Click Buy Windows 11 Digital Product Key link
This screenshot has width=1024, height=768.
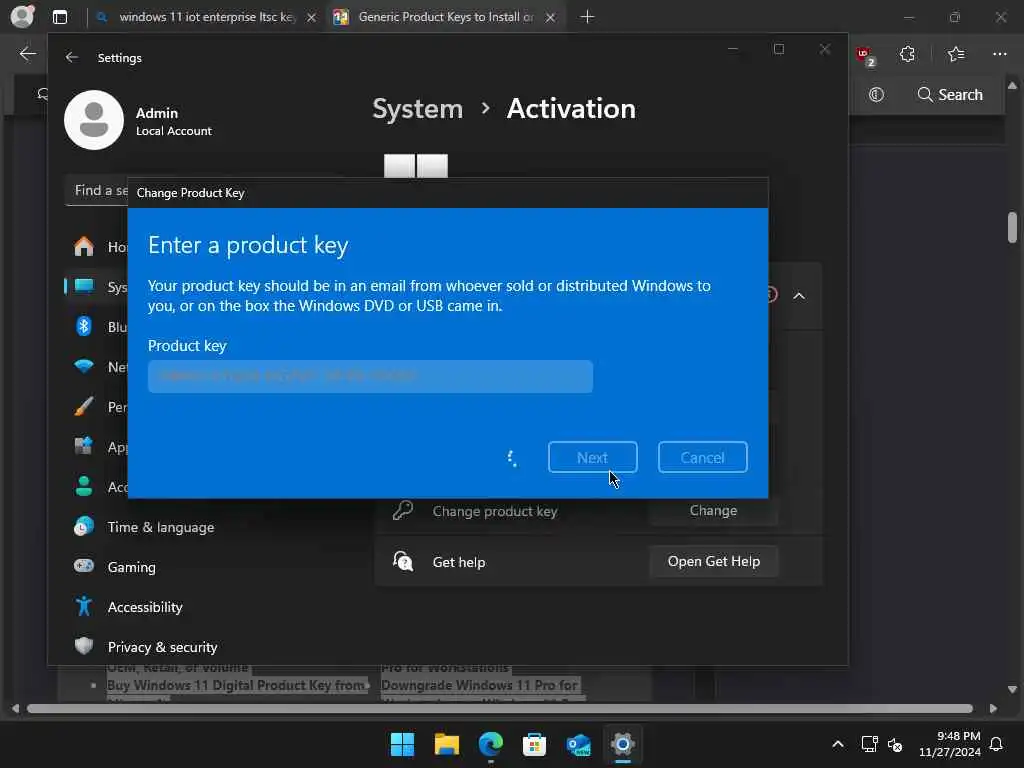(236, 685)
